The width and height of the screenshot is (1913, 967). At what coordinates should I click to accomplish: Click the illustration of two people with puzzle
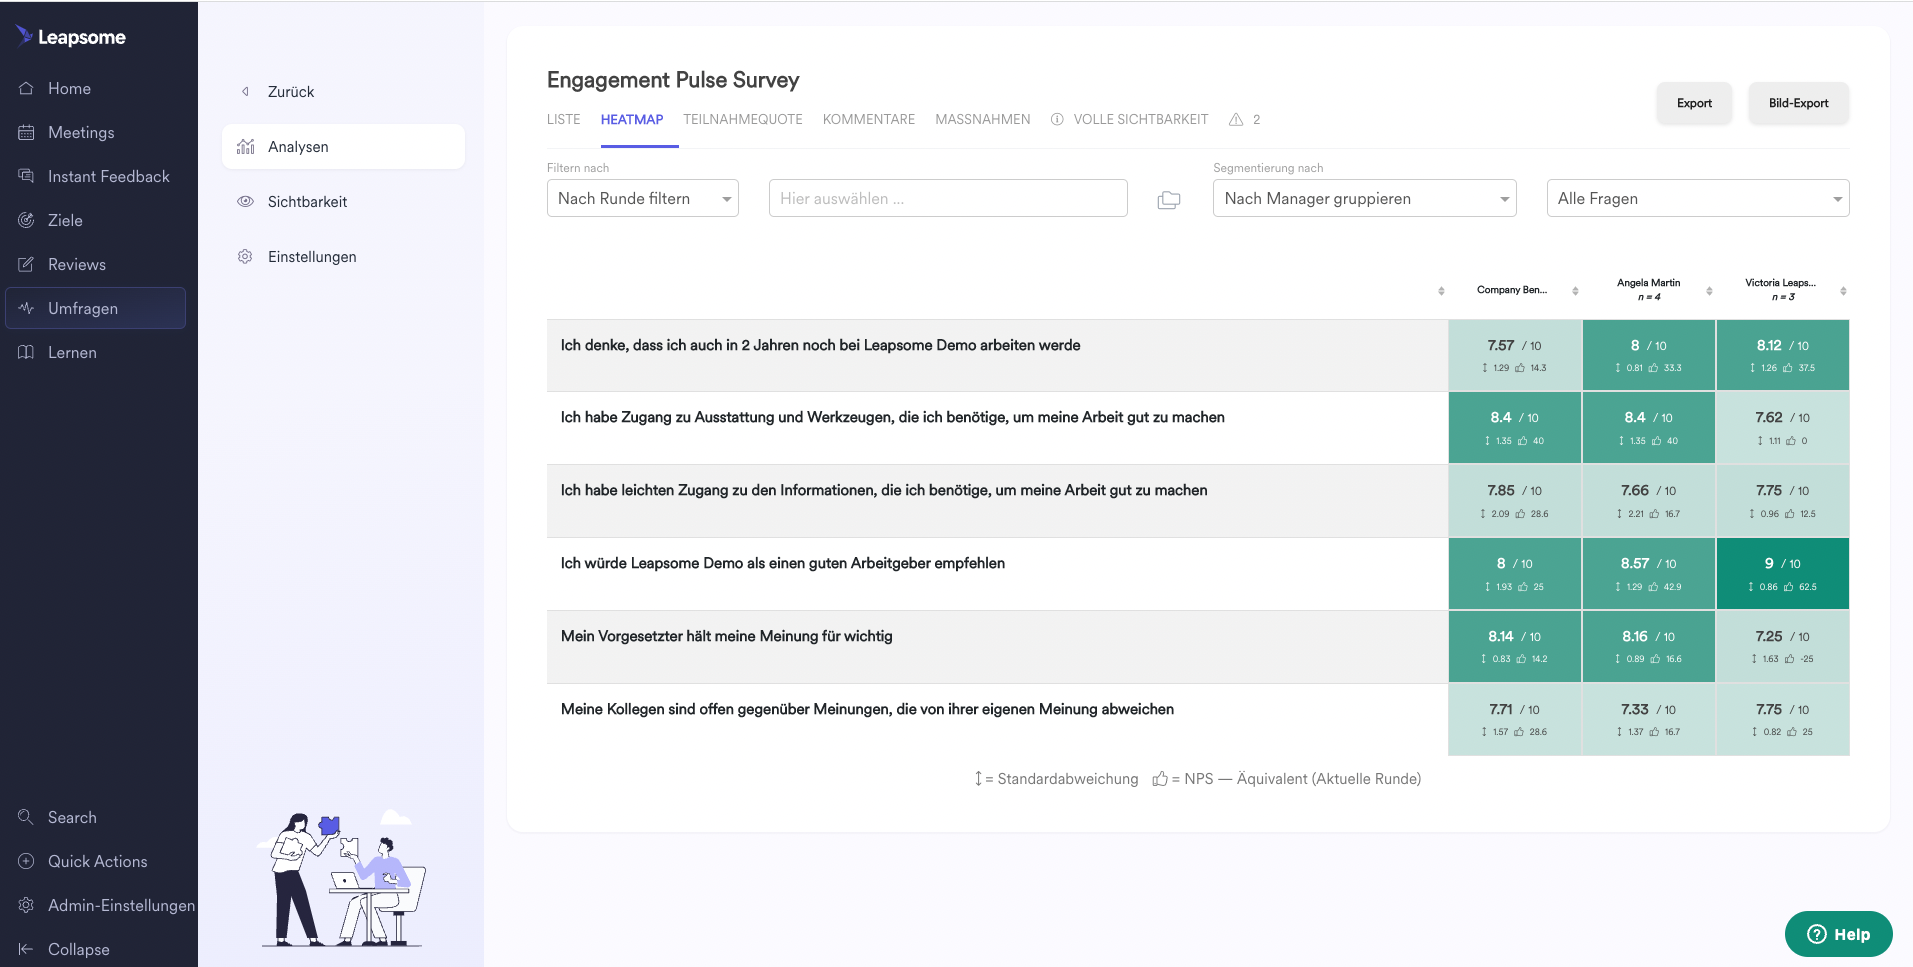point(342,878)
